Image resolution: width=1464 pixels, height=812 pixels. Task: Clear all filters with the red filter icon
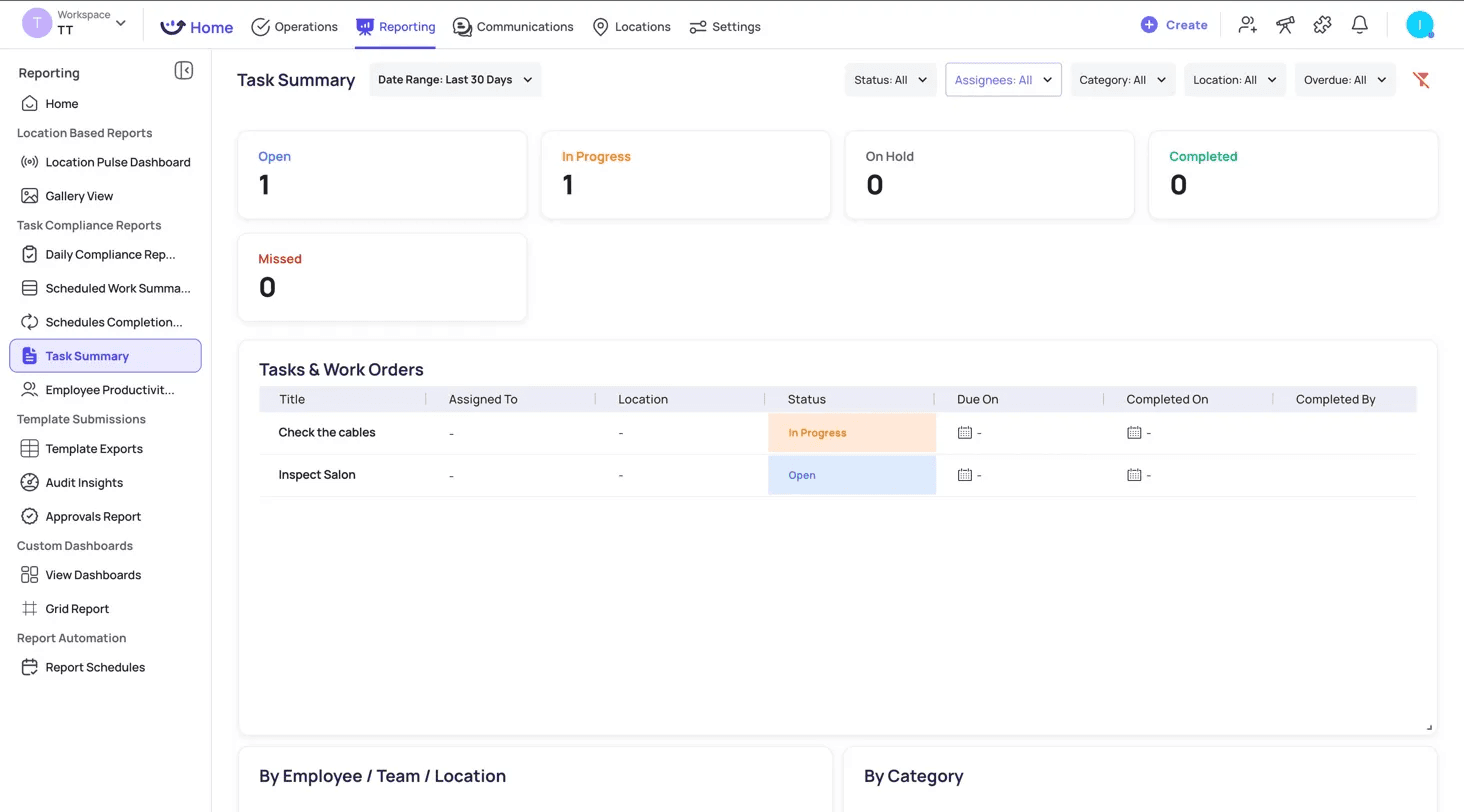click(x=1421, y=80)
